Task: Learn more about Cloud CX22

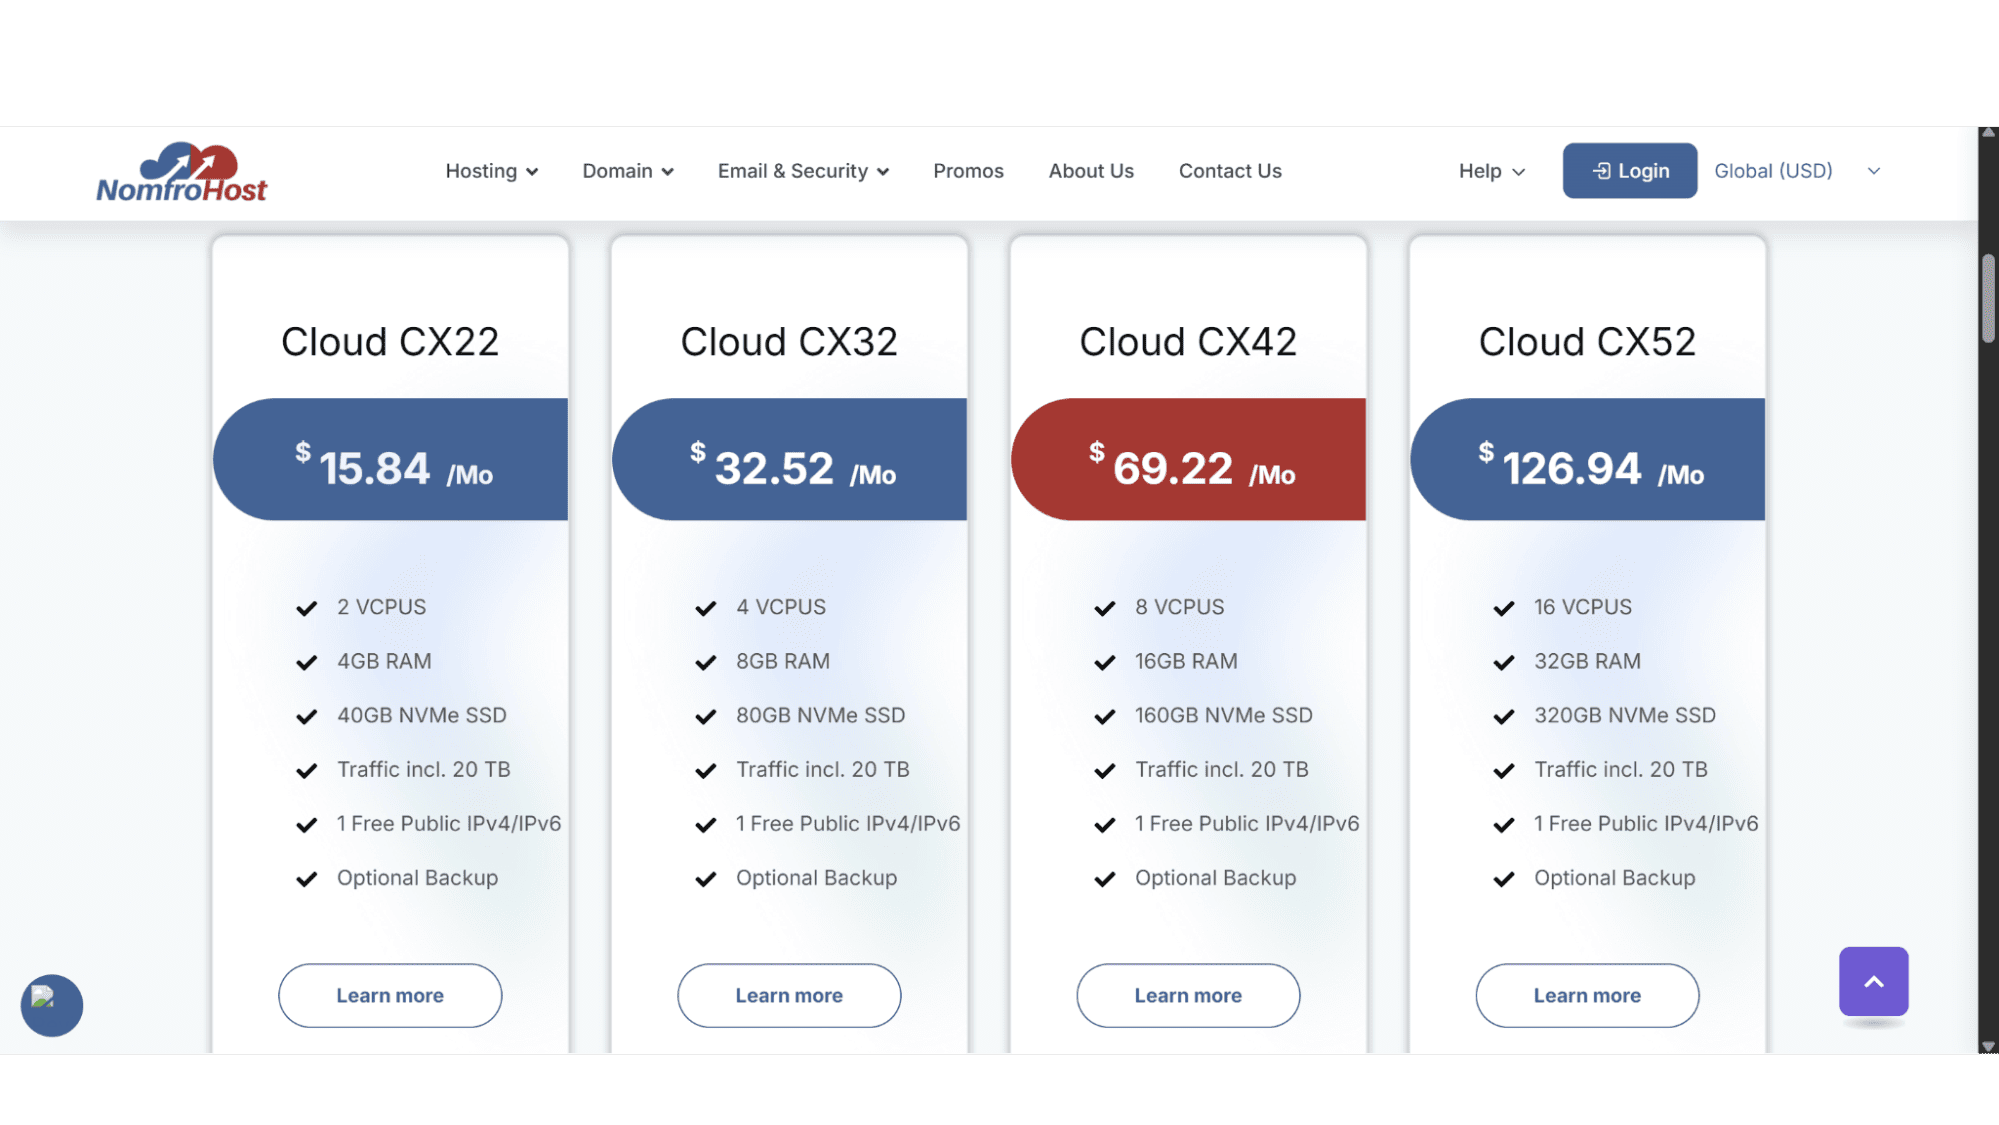Action: (390, 995)
